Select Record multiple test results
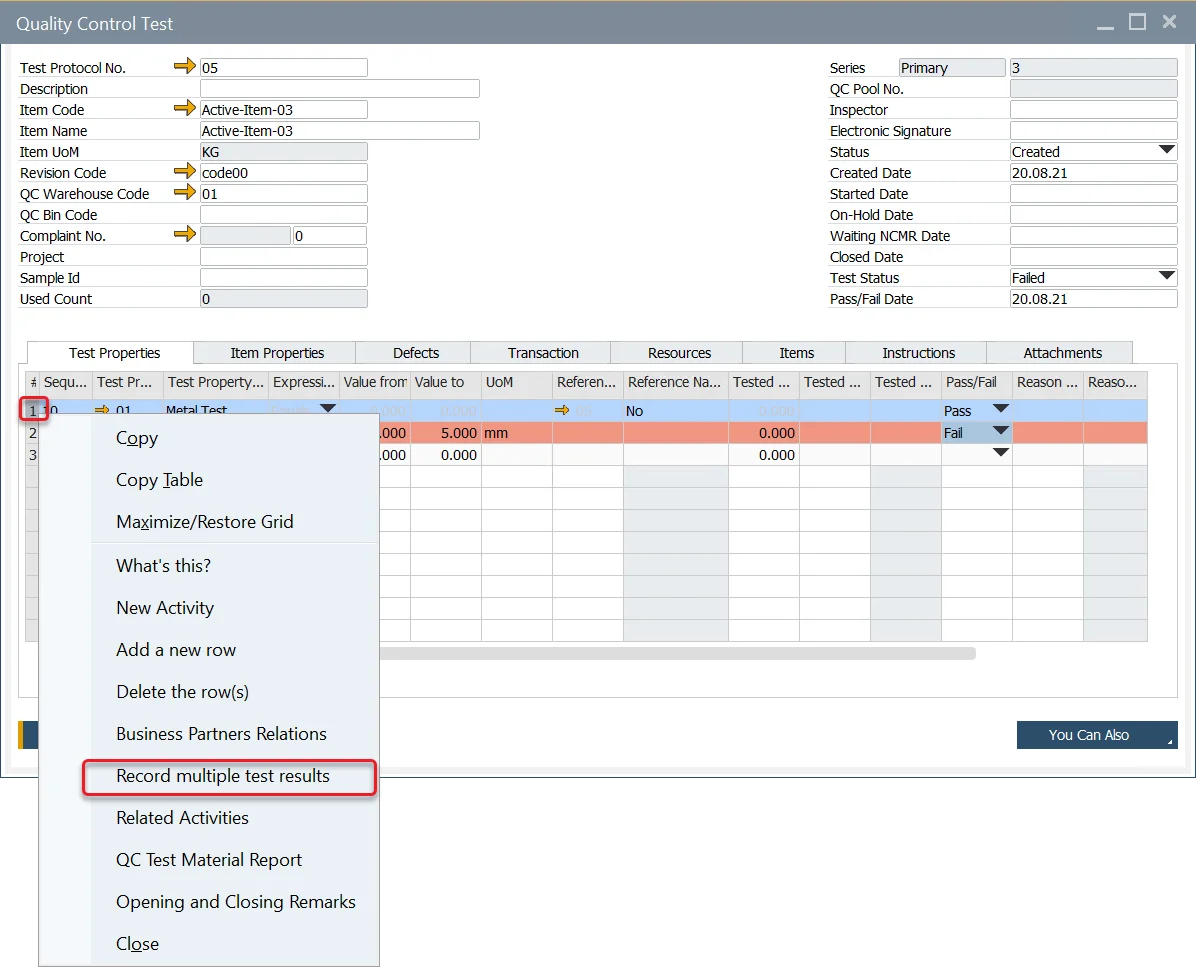This screenshot has width=1196, height=967. (223, 776)
